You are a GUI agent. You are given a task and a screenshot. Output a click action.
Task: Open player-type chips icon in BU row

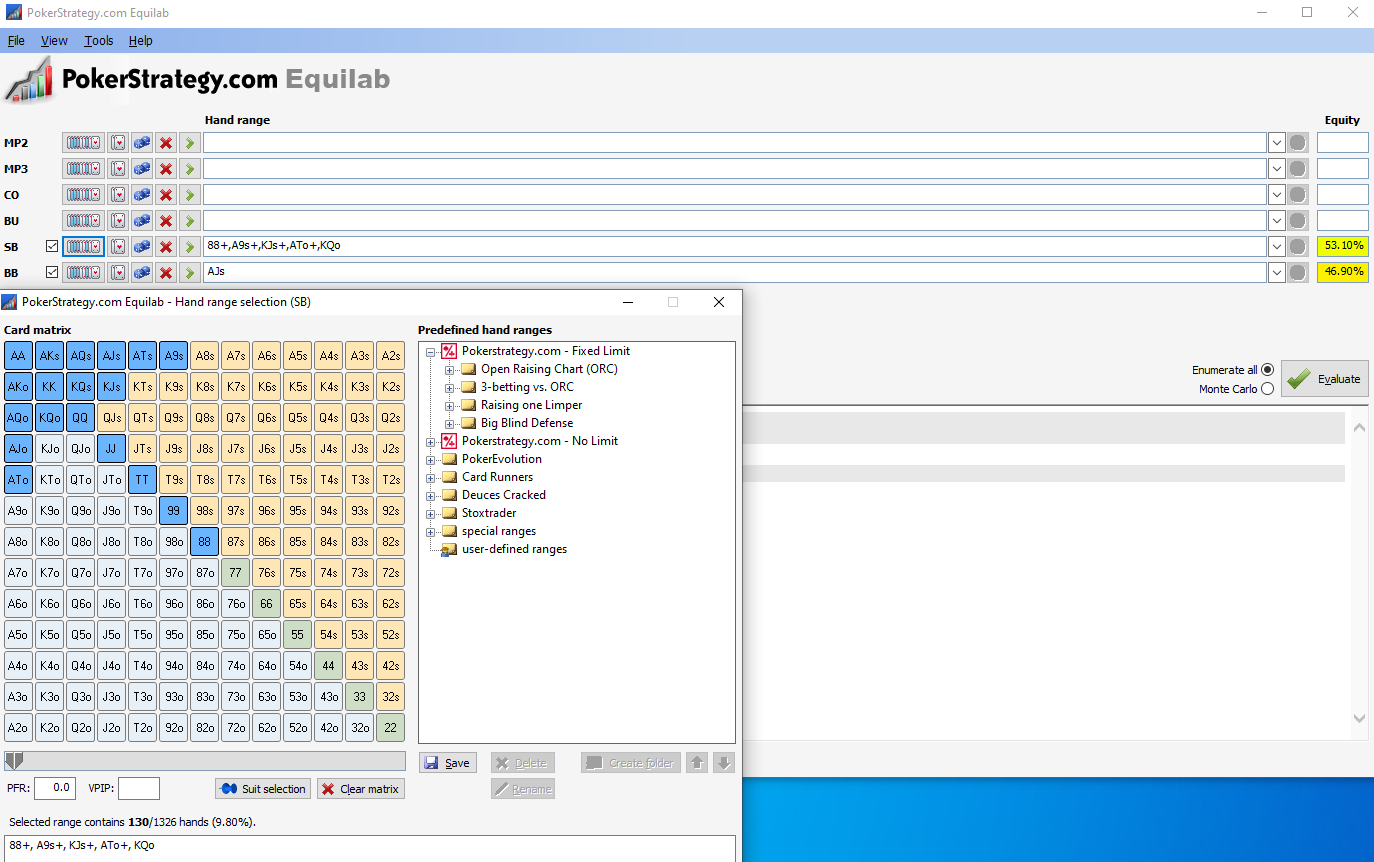pos(142,221)
